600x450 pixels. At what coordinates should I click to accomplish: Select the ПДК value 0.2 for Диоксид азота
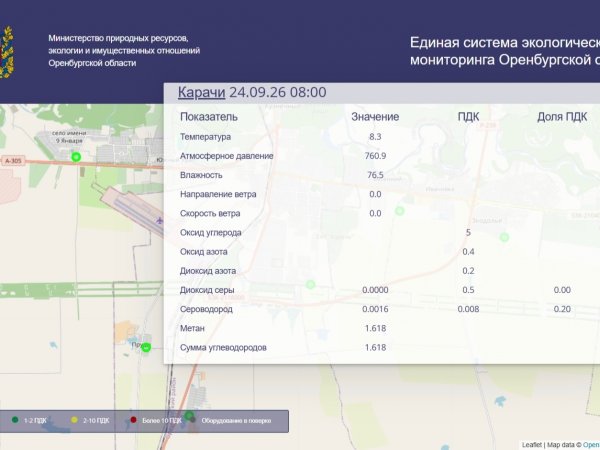tap(468, 271)
